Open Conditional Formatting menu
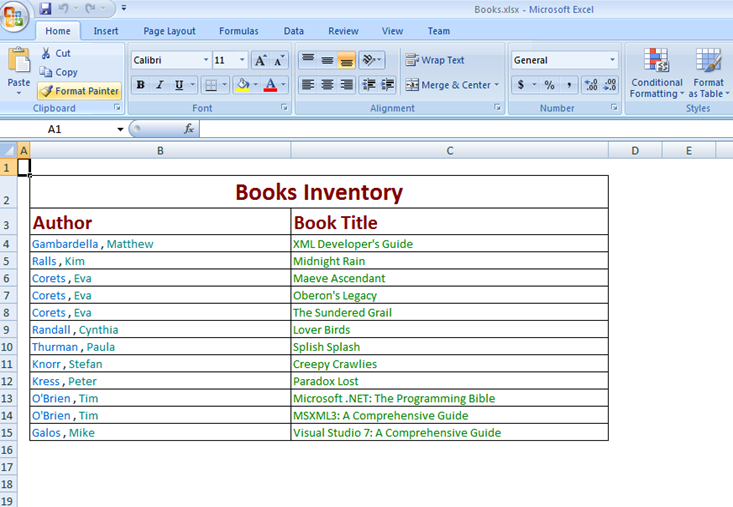The image size is (733, 507). pyautogui.click(x=657, y=73)
